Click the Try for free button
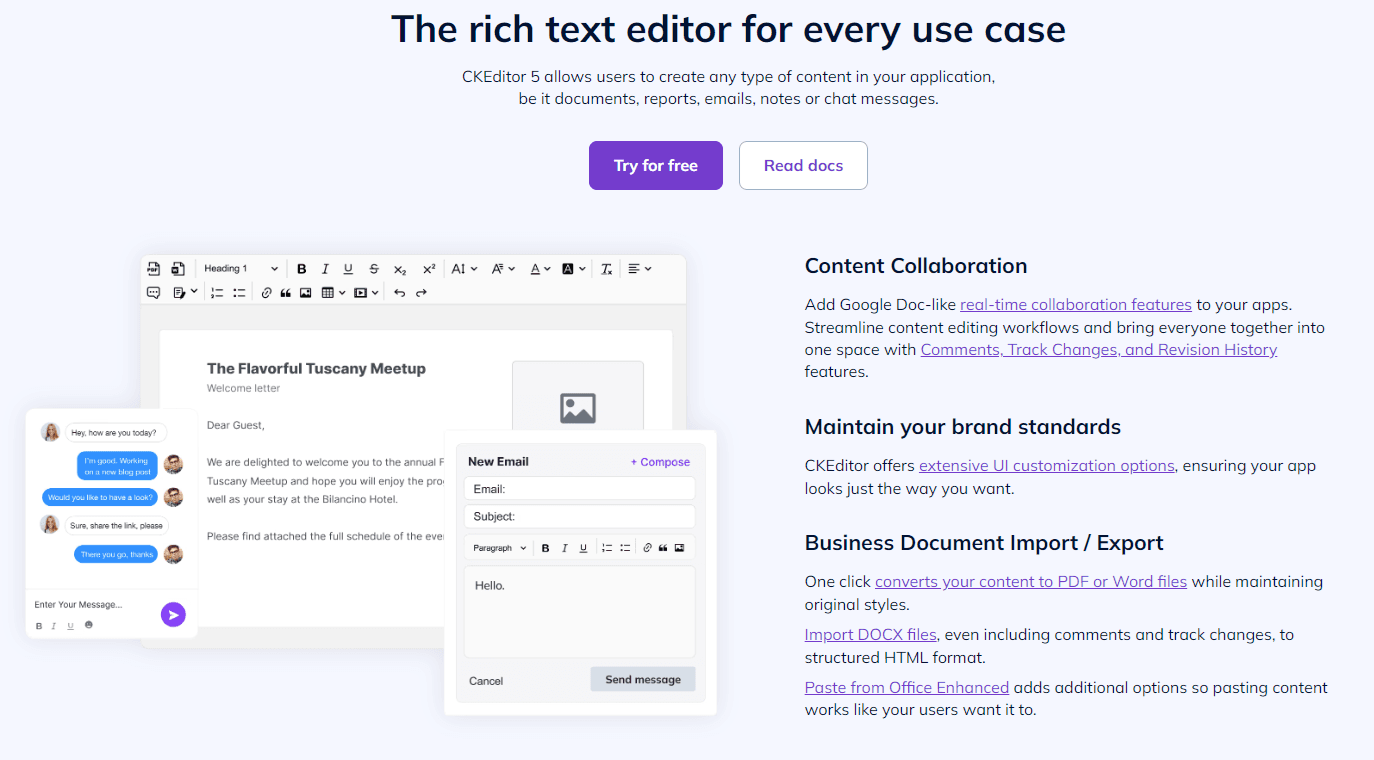Image resolution: width=1374 pixels, height=760 pixels. pyautogui.click(x=655, y=165)
